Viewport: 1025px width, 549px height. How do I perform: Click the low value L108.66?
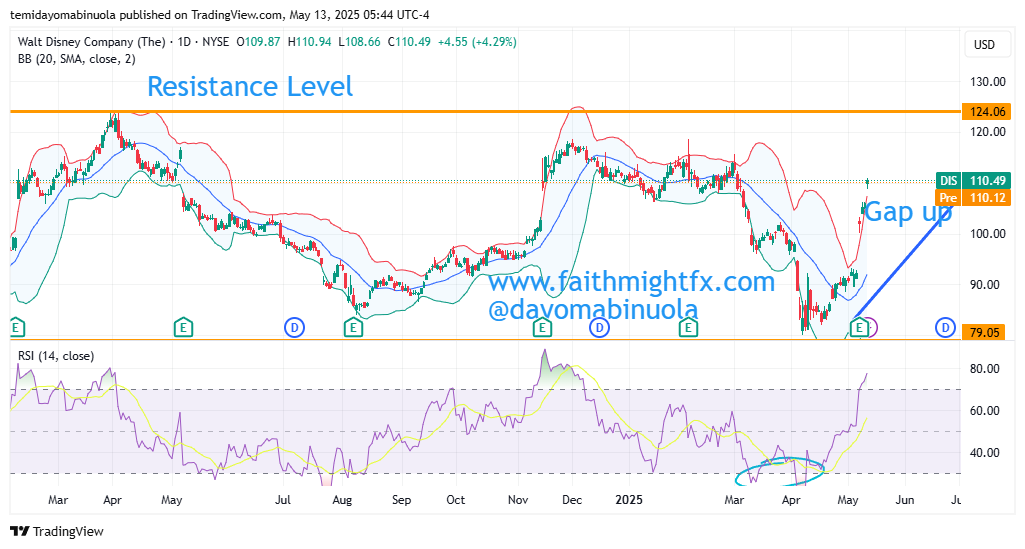[359, 42]
